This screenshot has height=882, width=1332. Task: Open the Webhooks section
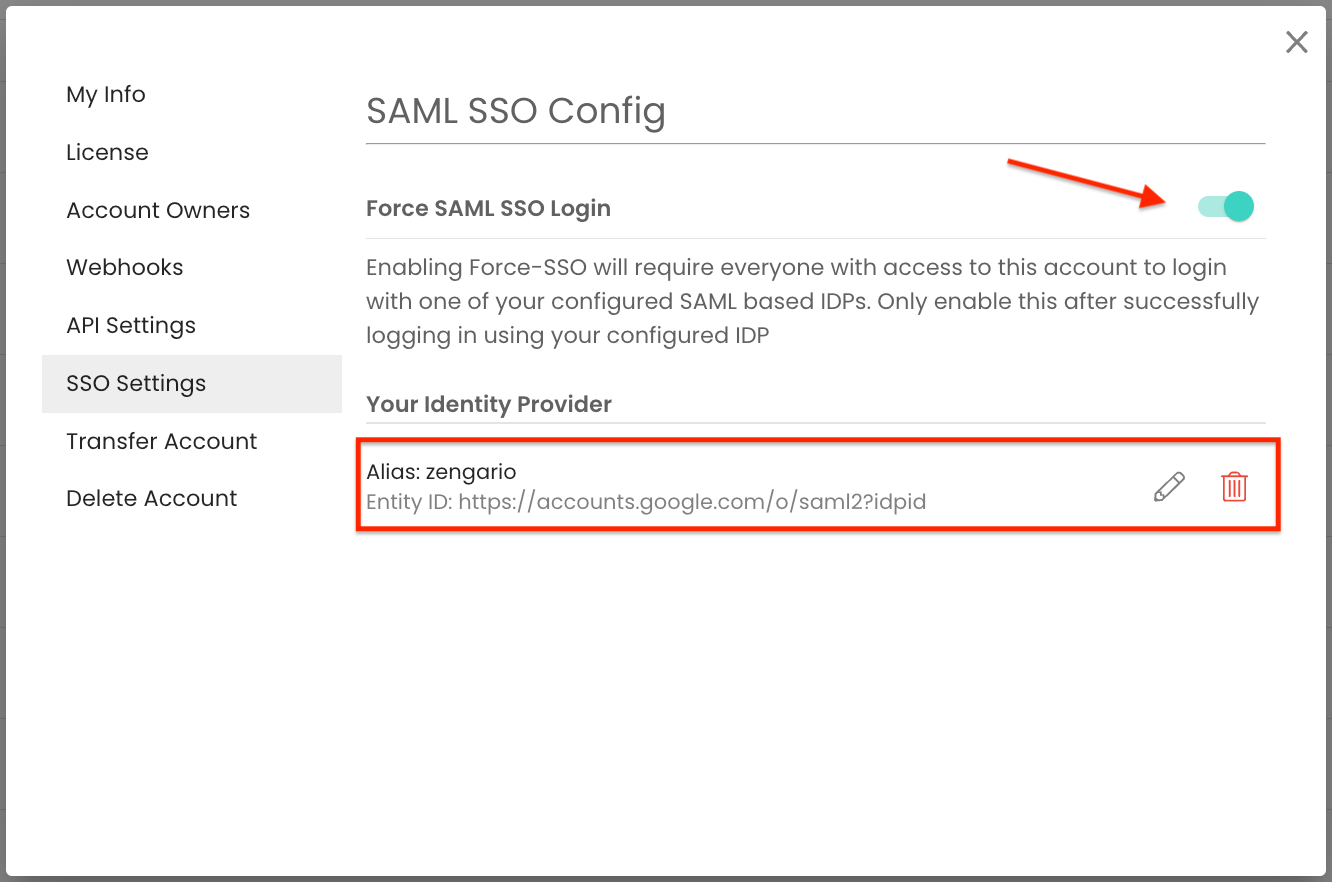coord(124,267)
